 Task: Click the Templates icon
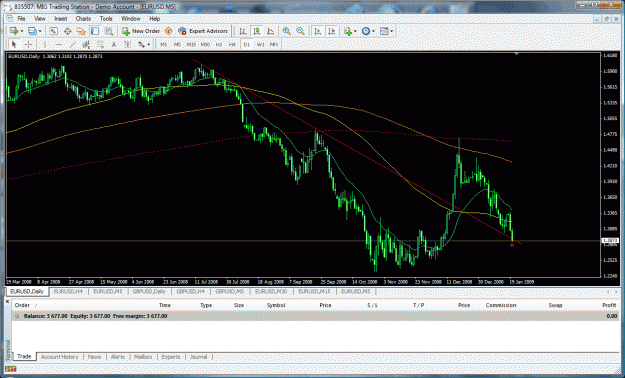pos(384,31)
